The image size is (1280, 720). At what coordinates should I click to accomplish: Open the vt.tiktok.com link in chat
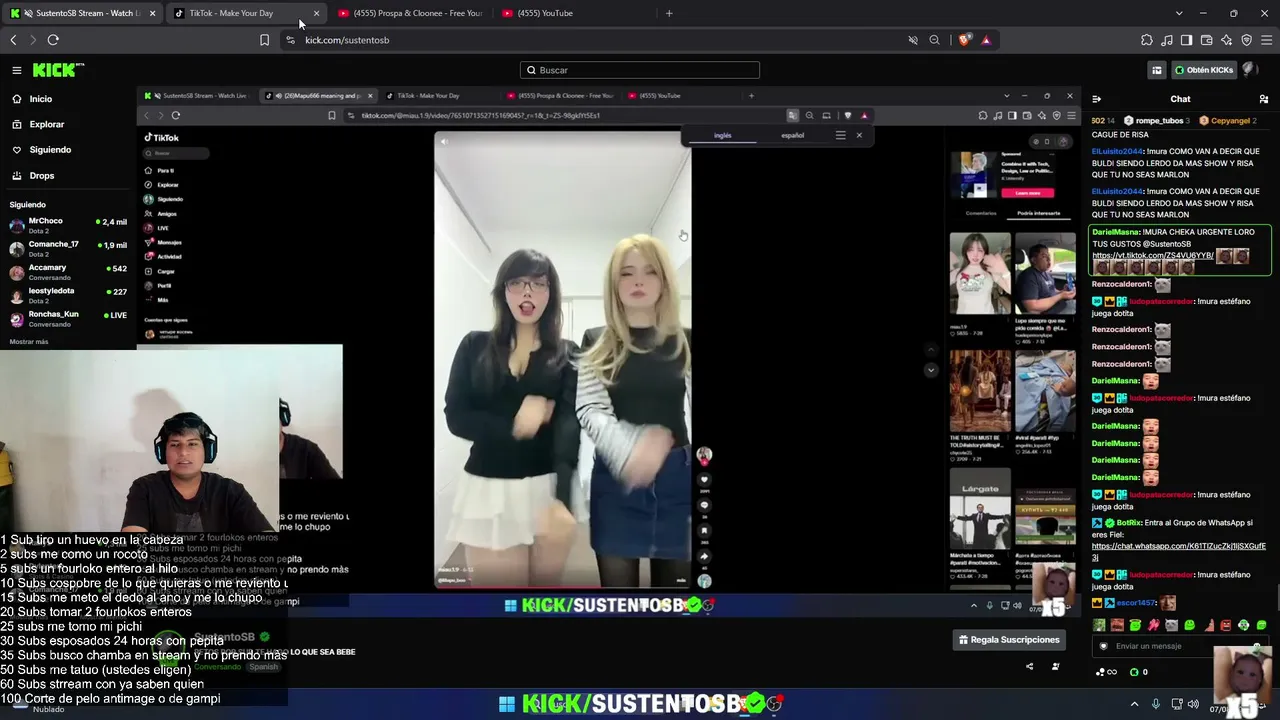tap(1152, 255)
